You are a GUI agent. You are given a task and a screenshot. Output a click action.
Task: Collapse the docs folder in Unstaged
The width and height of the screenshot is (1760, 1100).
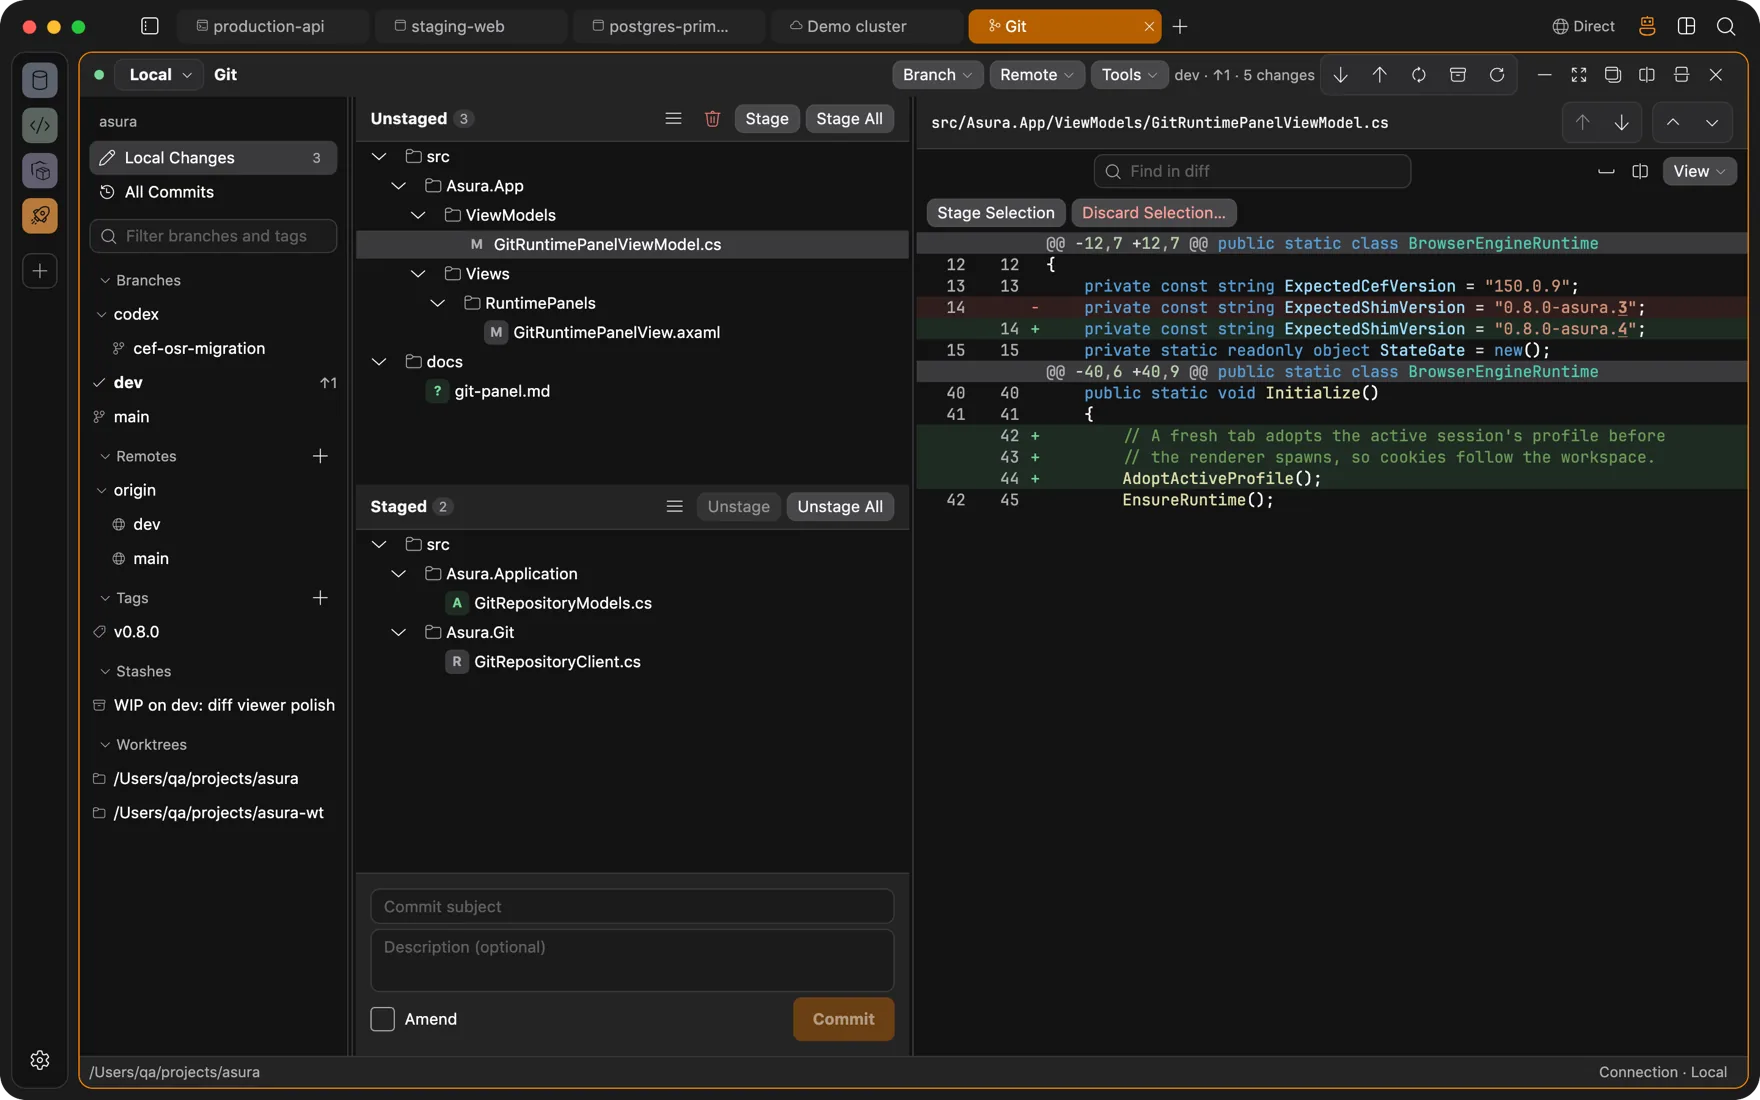[379, 362]
